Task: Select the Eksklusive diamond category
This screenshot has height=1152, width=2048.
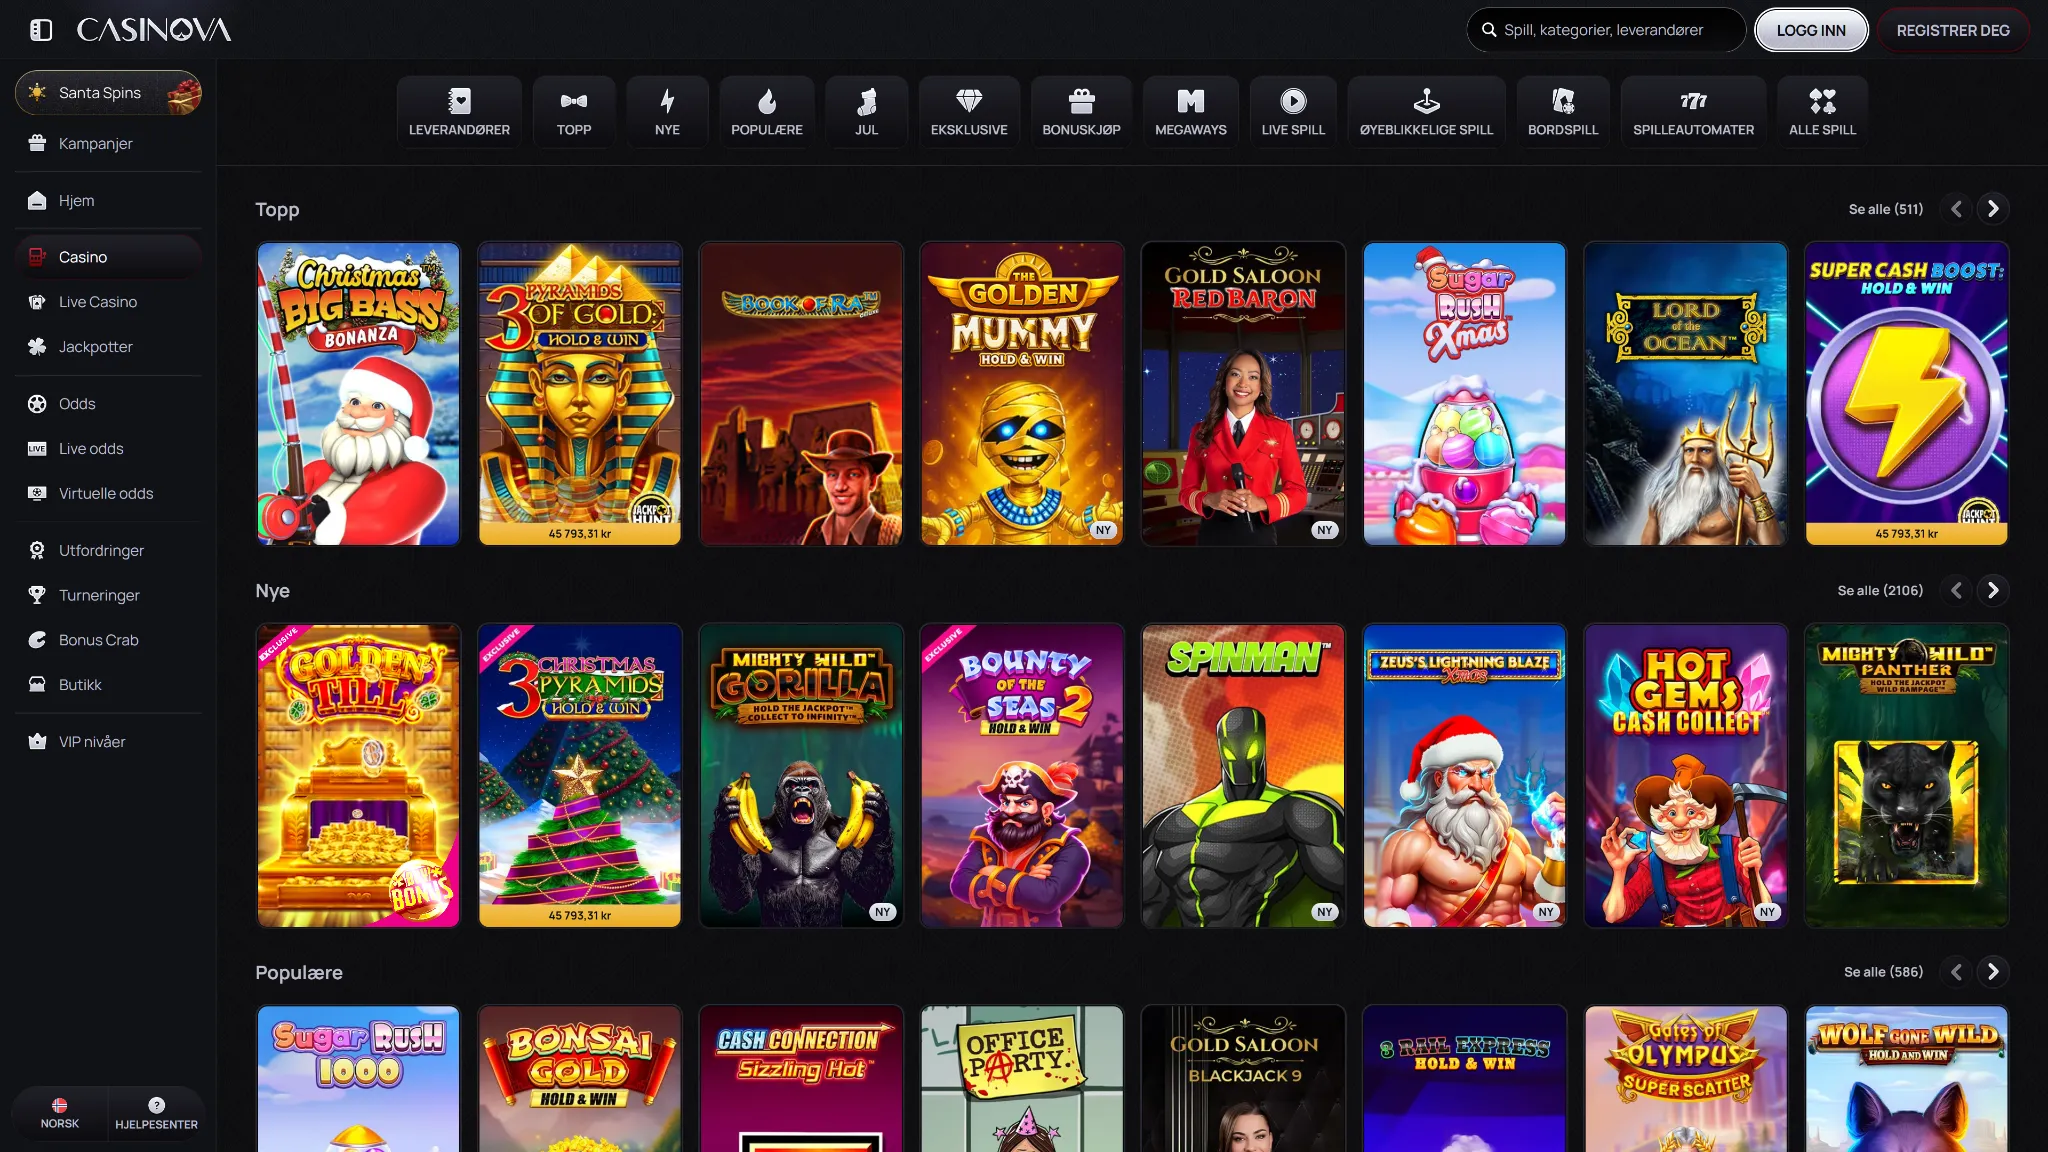Action: tap(968, 112)
